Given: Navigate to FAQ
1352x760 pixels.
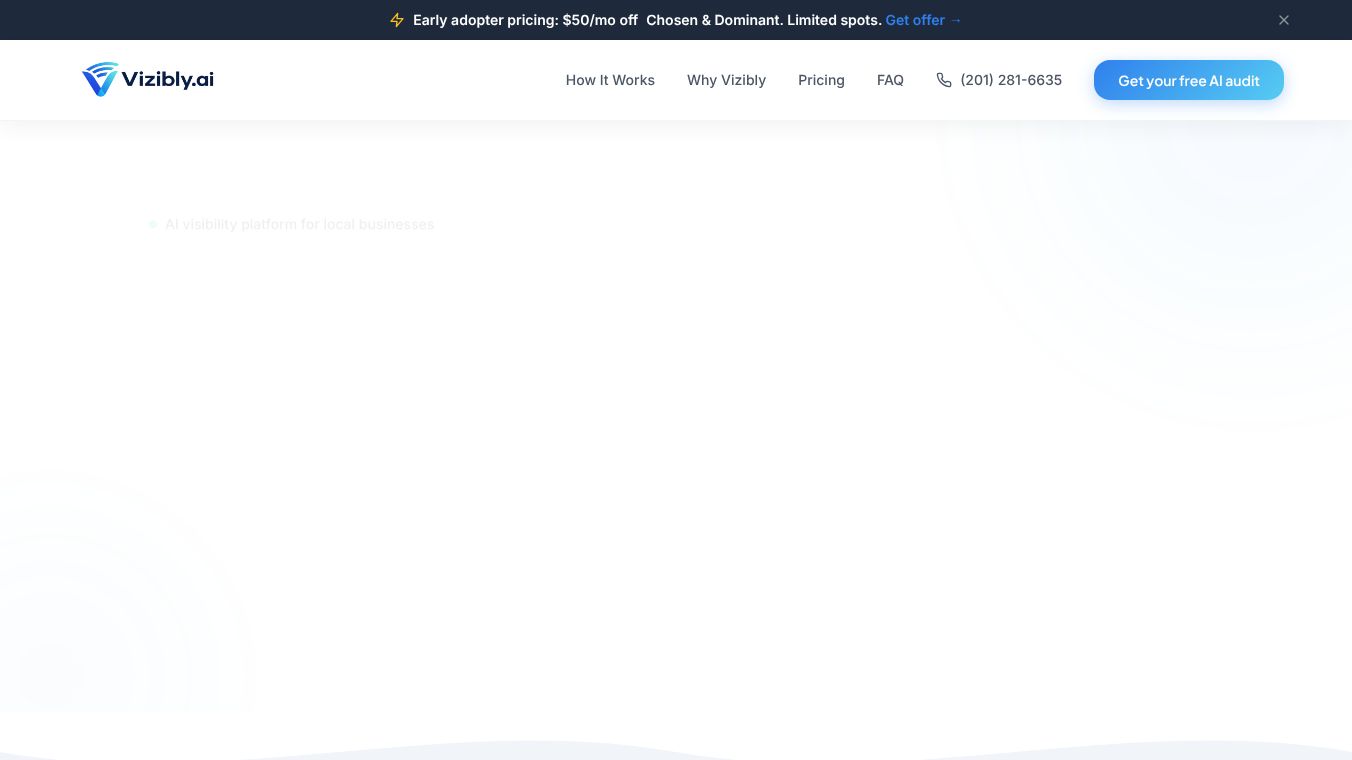Looking at the screenshot, I should (x=890, y=80).
